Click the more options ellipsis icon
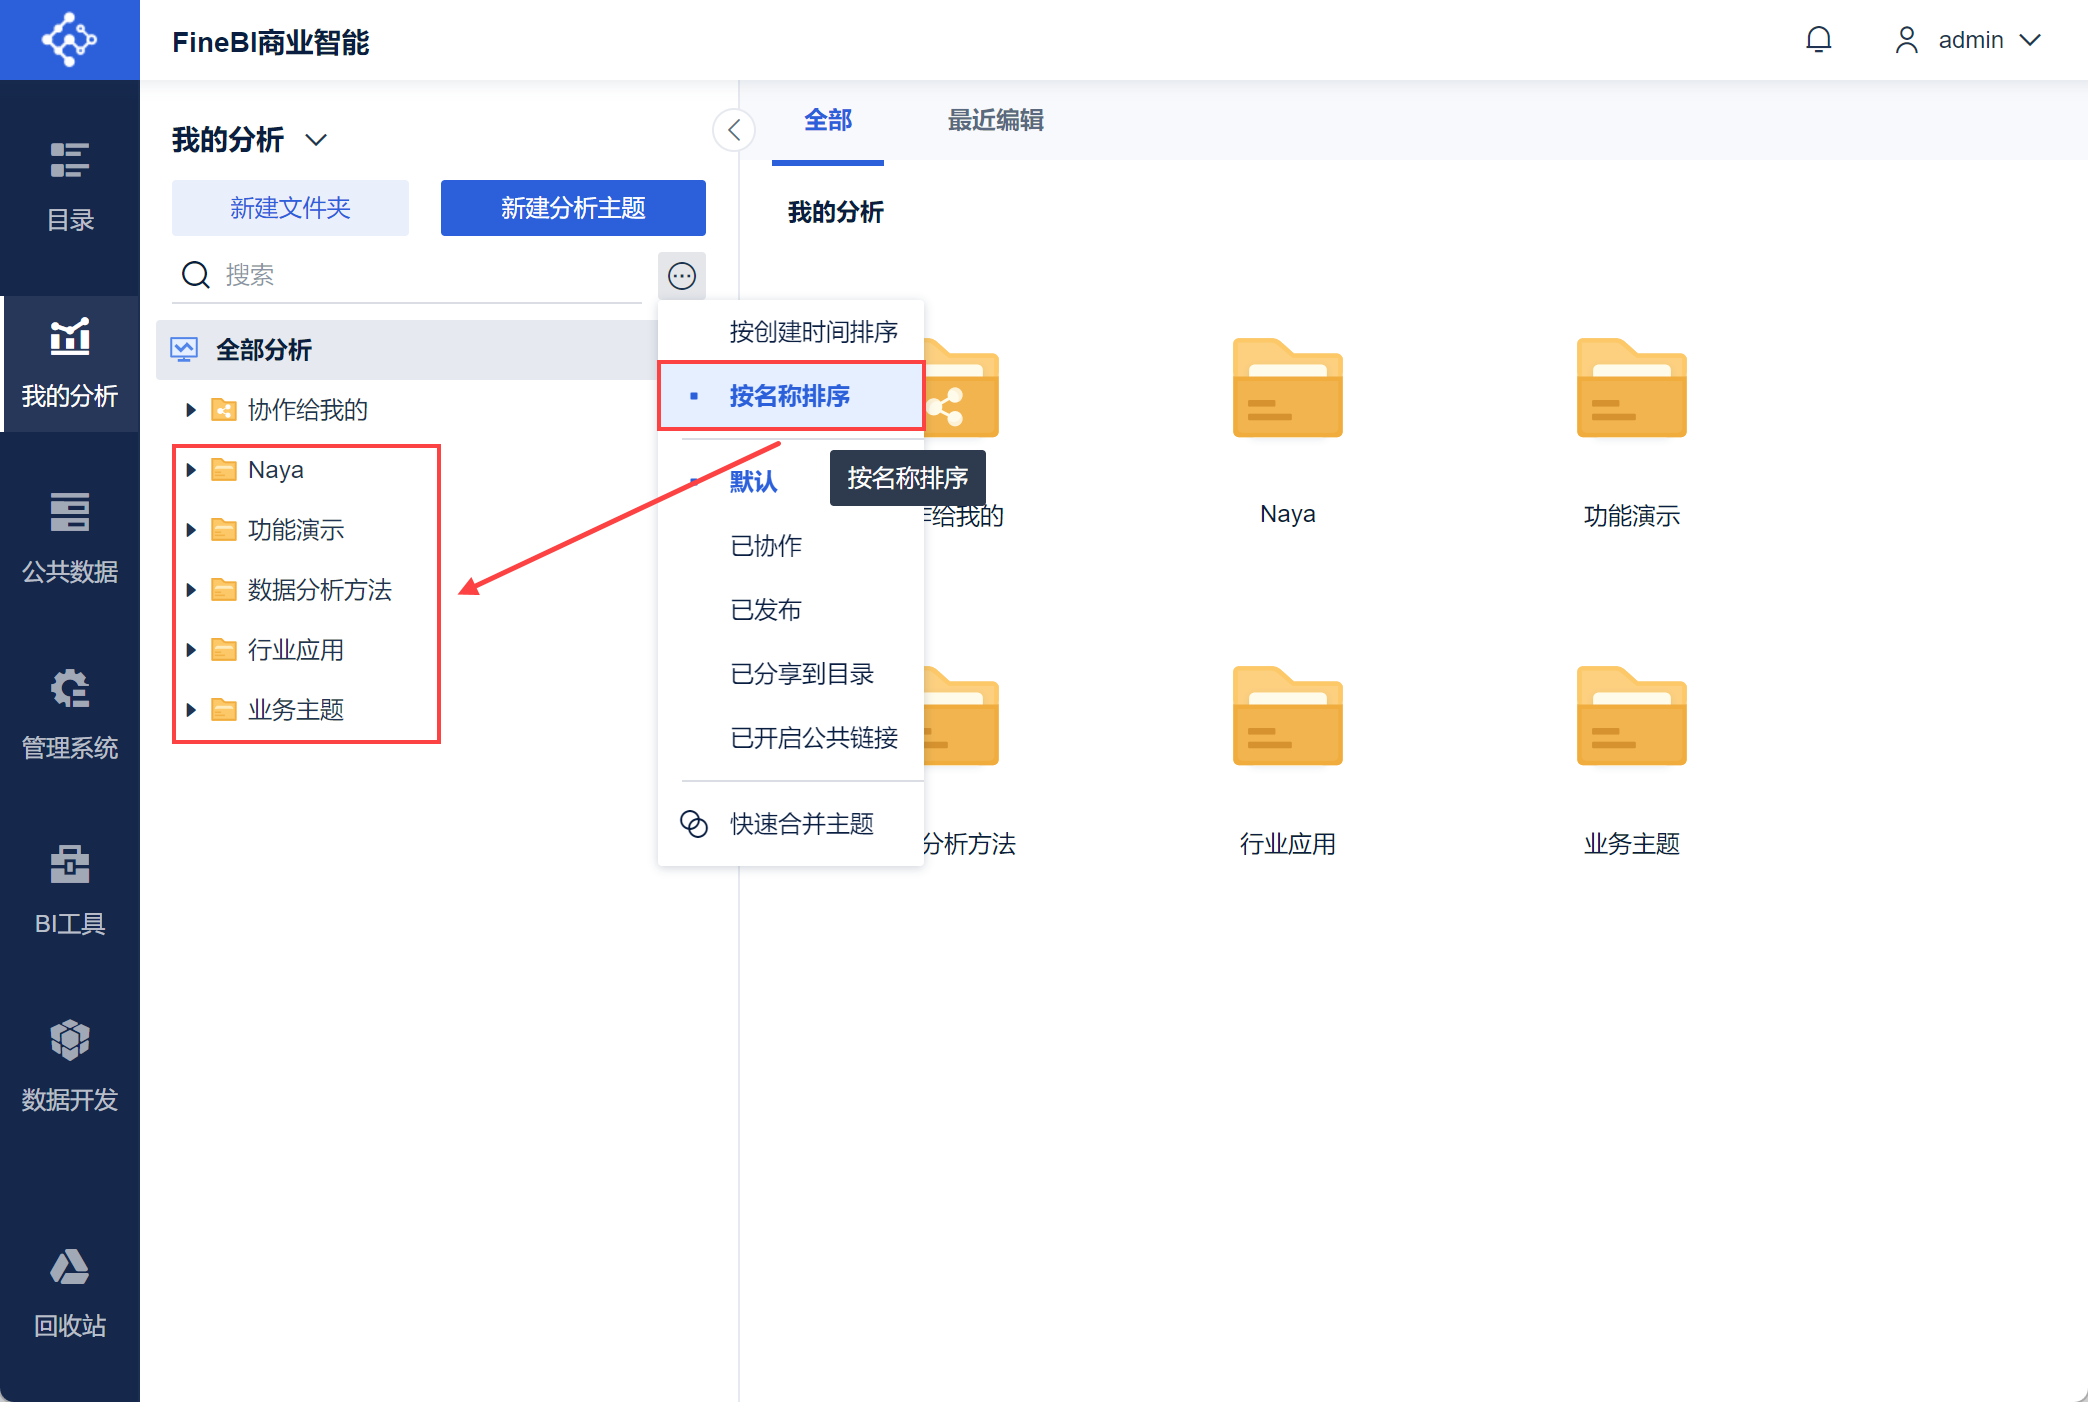2088x1402 pixels. pyautogui.click(x=682, y=275)
